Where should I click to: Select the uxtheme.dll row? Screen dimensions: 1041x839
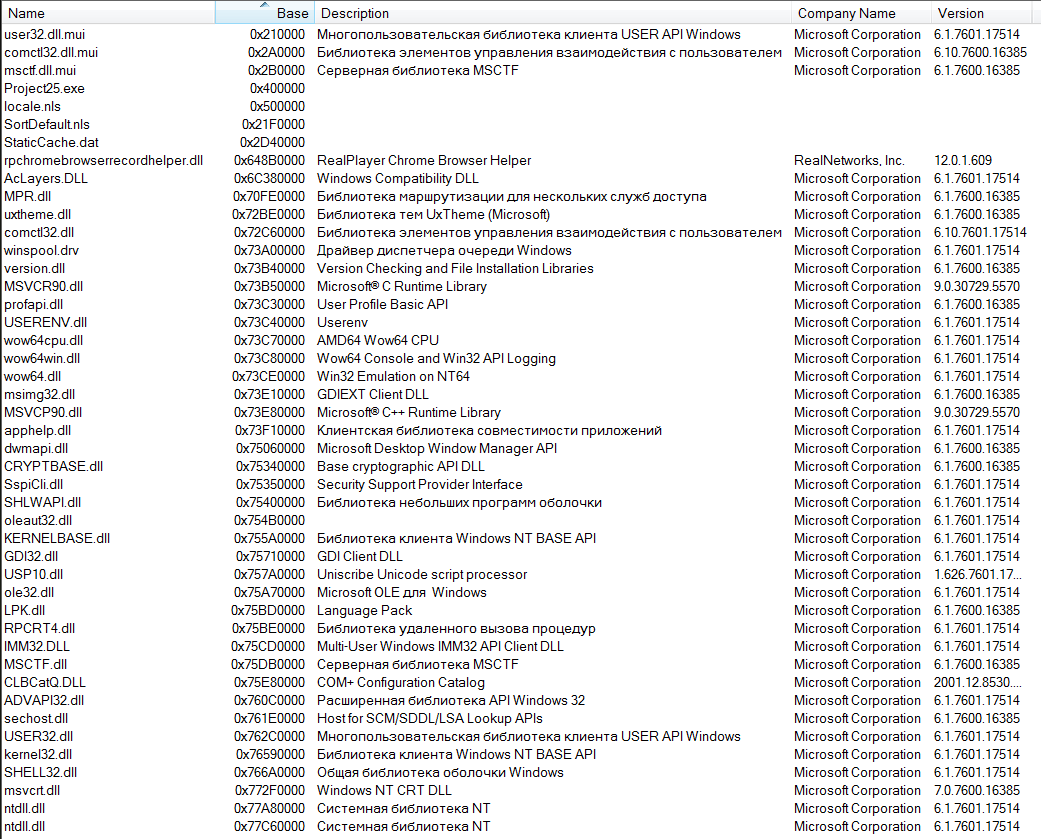[x=520, y=214]
